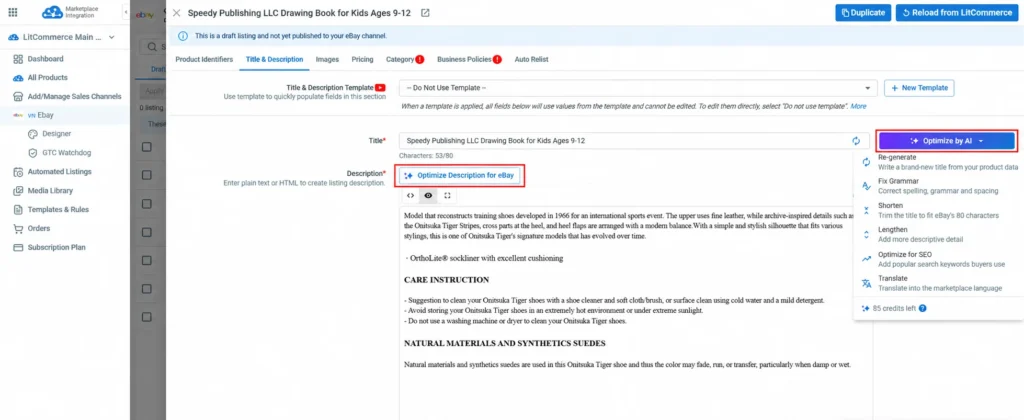Image resolution: width=1024 pixels, height=420 pixels.
Task: Click the Add/Manage Sales Channels store icon
Action: pos(18,97)
